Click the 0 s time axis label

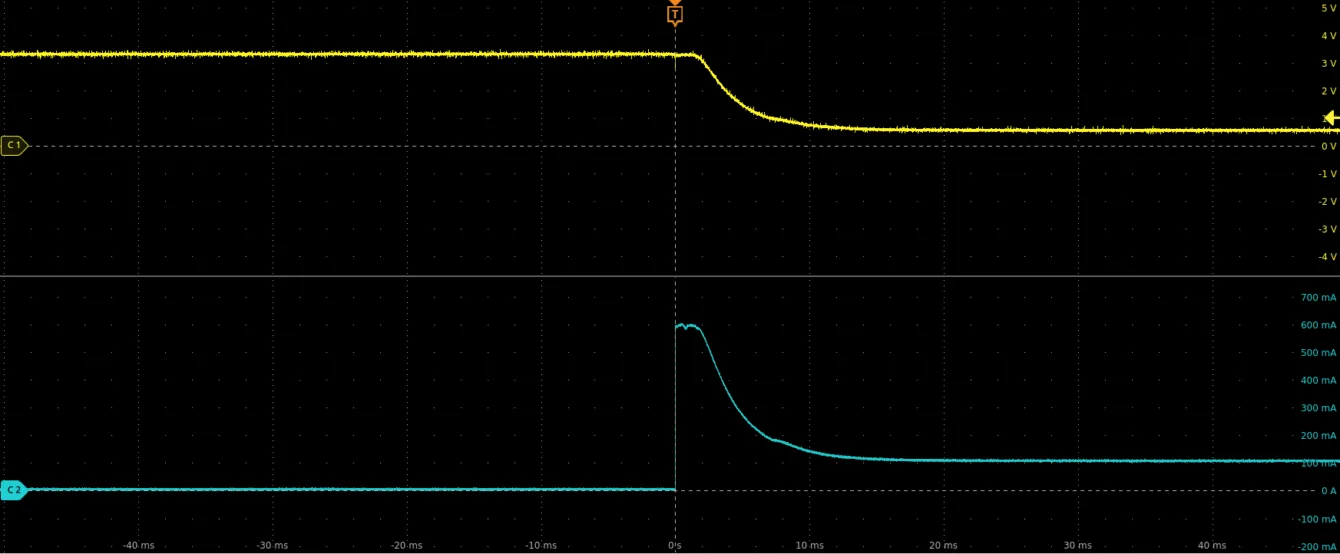click(x=675, y=545)
